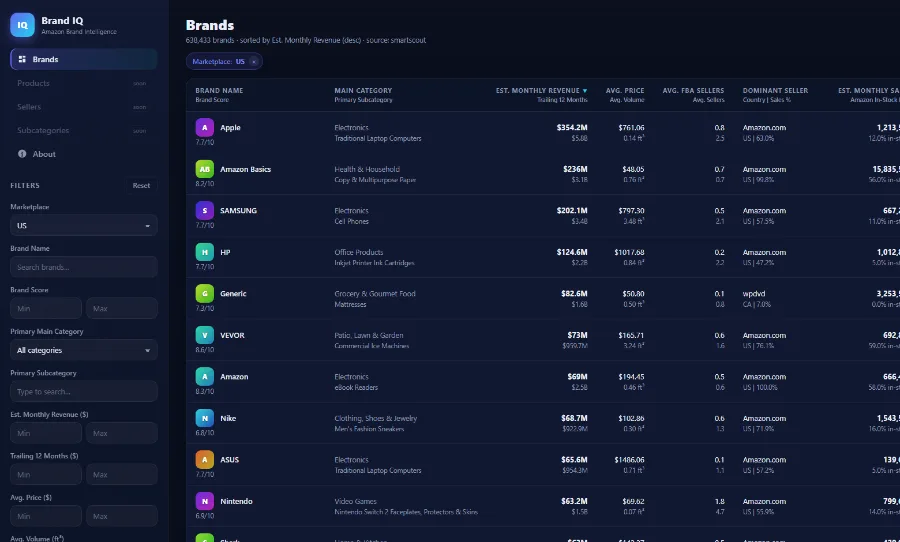Click the Brand Score Max field
900x542 pixels.
tap(122, 308)
